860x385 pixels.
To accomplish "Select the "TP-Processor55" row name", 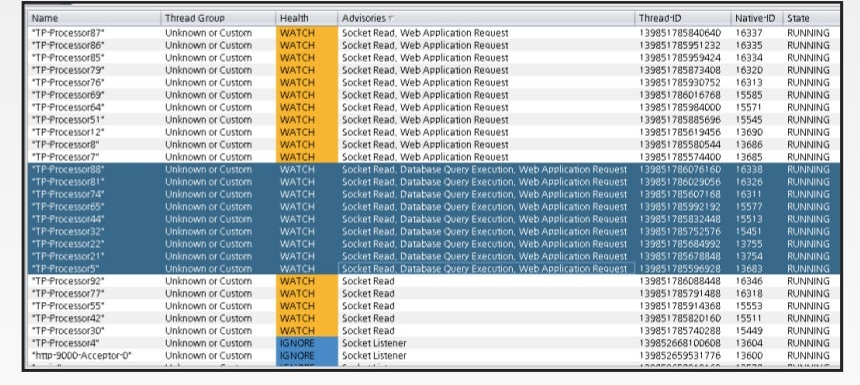I will pos(68,306).
